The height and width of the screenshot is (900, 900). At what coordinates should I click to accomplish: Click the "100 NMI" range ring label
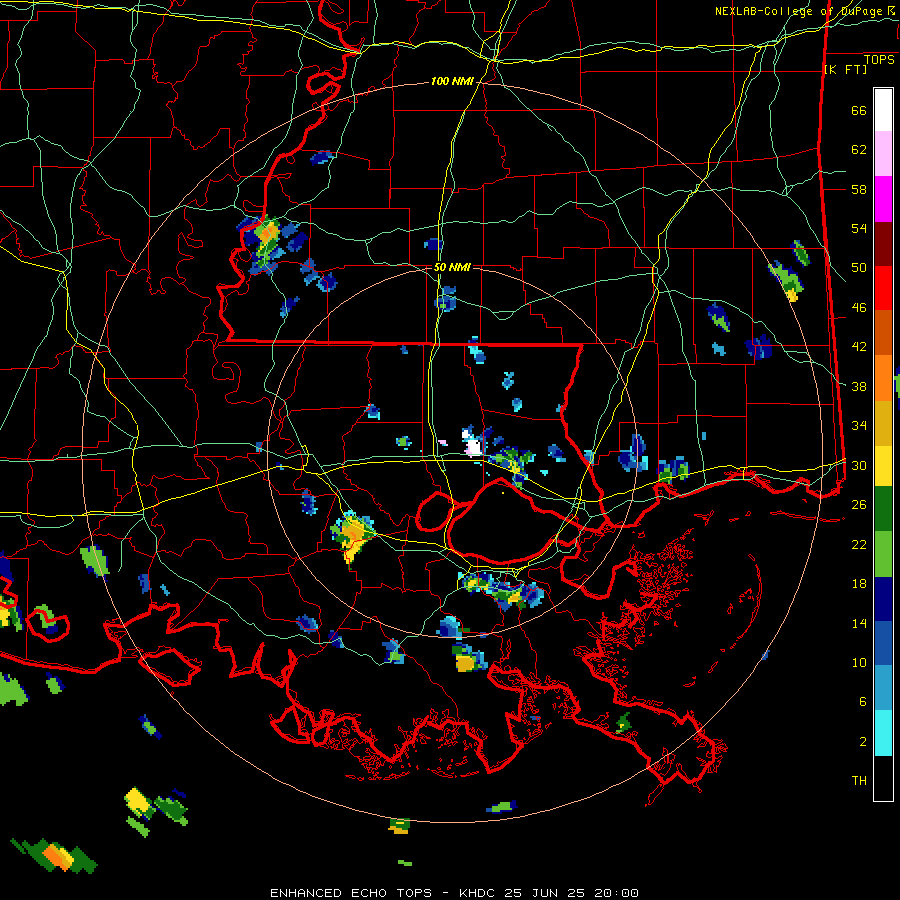point(452,82)
